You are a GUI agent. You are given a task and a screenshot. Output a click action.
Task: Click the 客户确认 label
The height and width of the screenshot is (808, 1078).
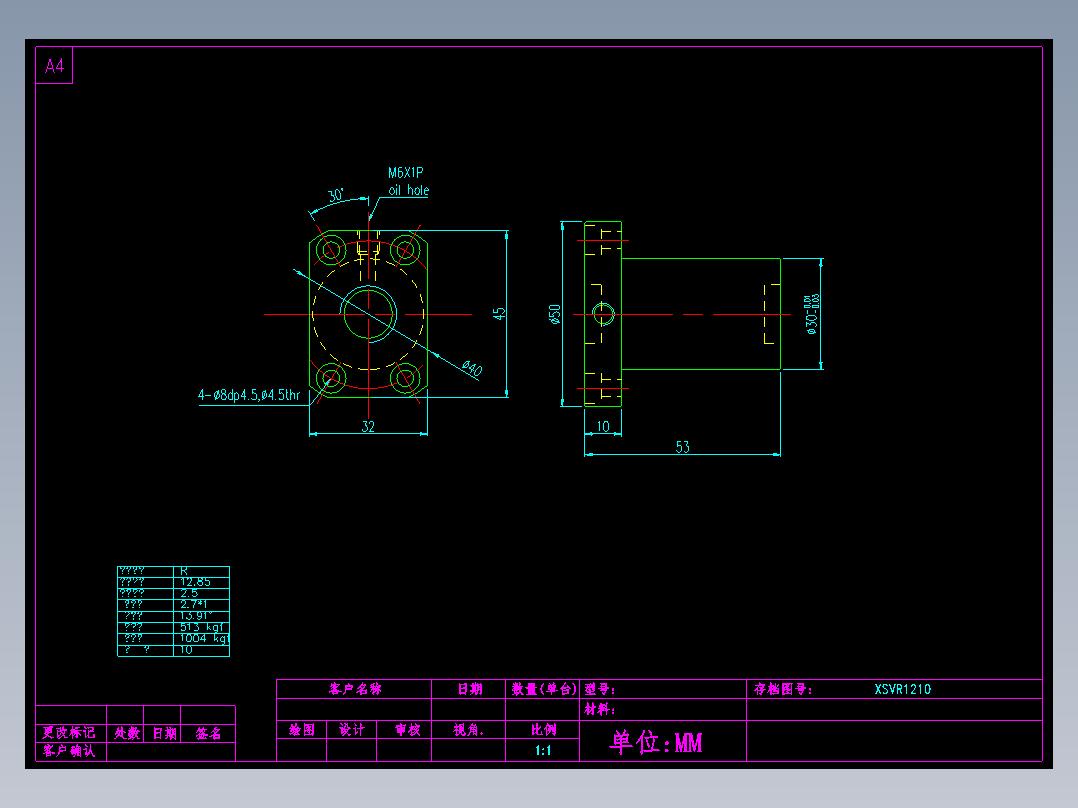point(69,750)
